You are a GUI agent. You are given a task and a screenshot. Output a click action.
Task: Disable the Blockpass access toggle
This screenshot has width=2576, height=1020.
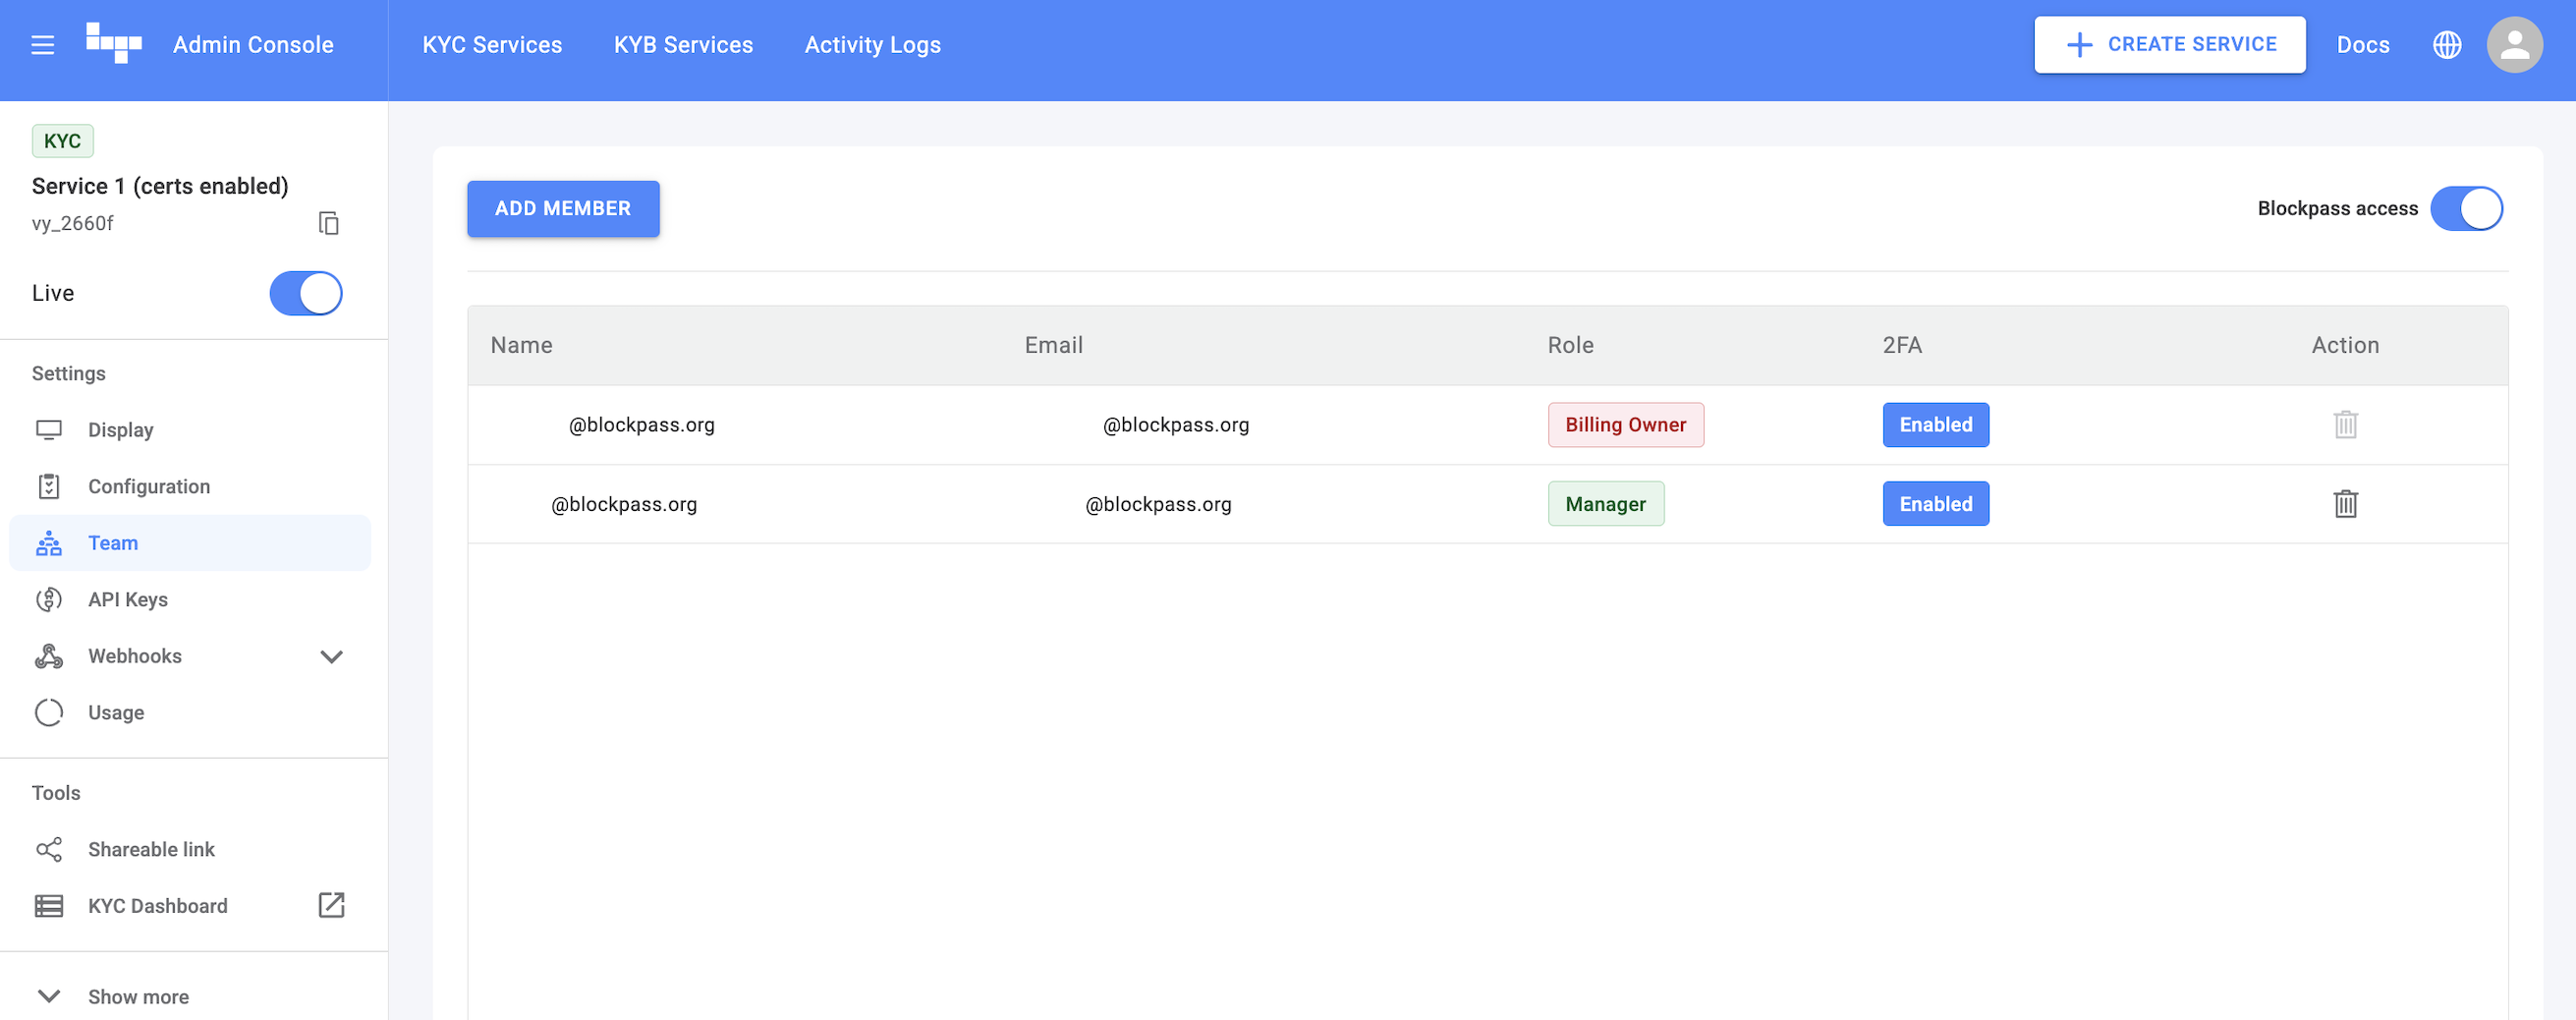tap(2466, 209)
